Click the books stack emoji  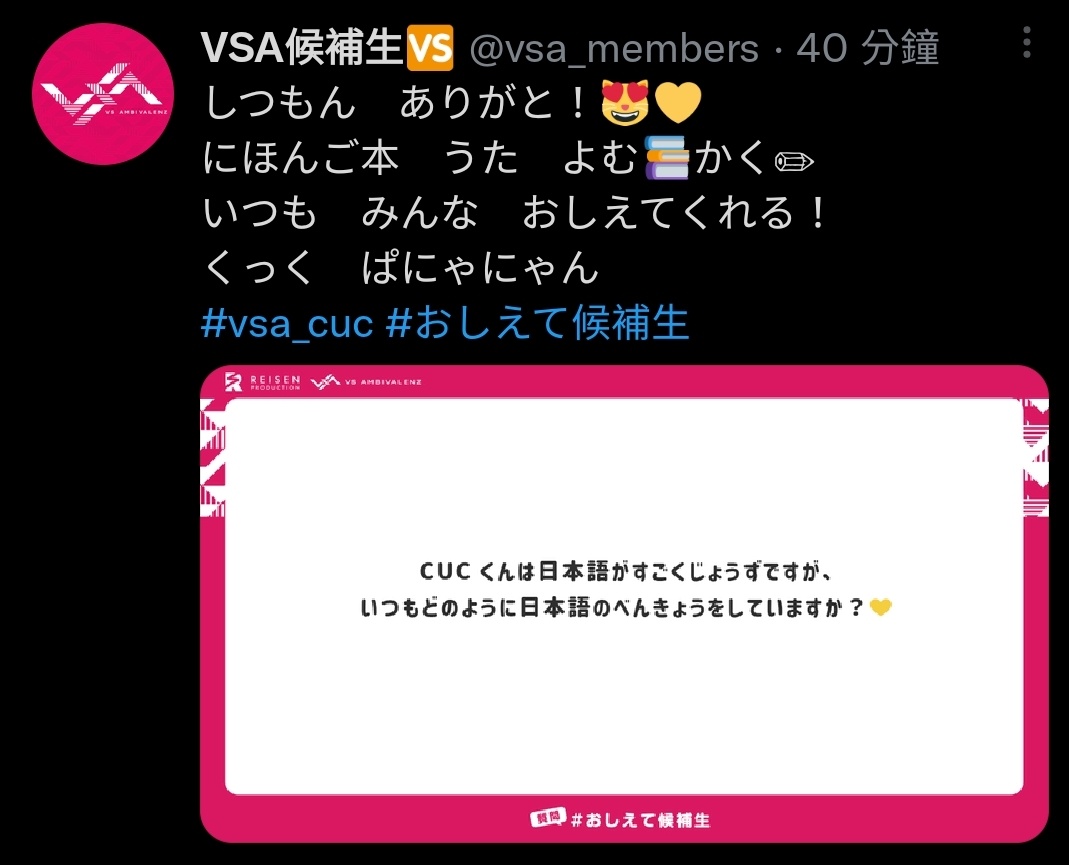click(x=667, y=157)
